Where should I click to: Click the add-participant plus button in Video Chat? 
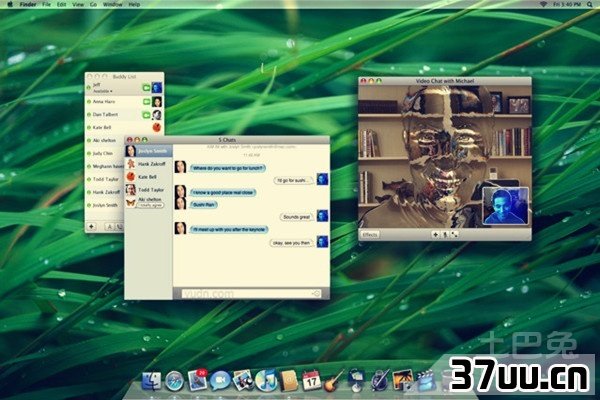click(x=435, y=235)
